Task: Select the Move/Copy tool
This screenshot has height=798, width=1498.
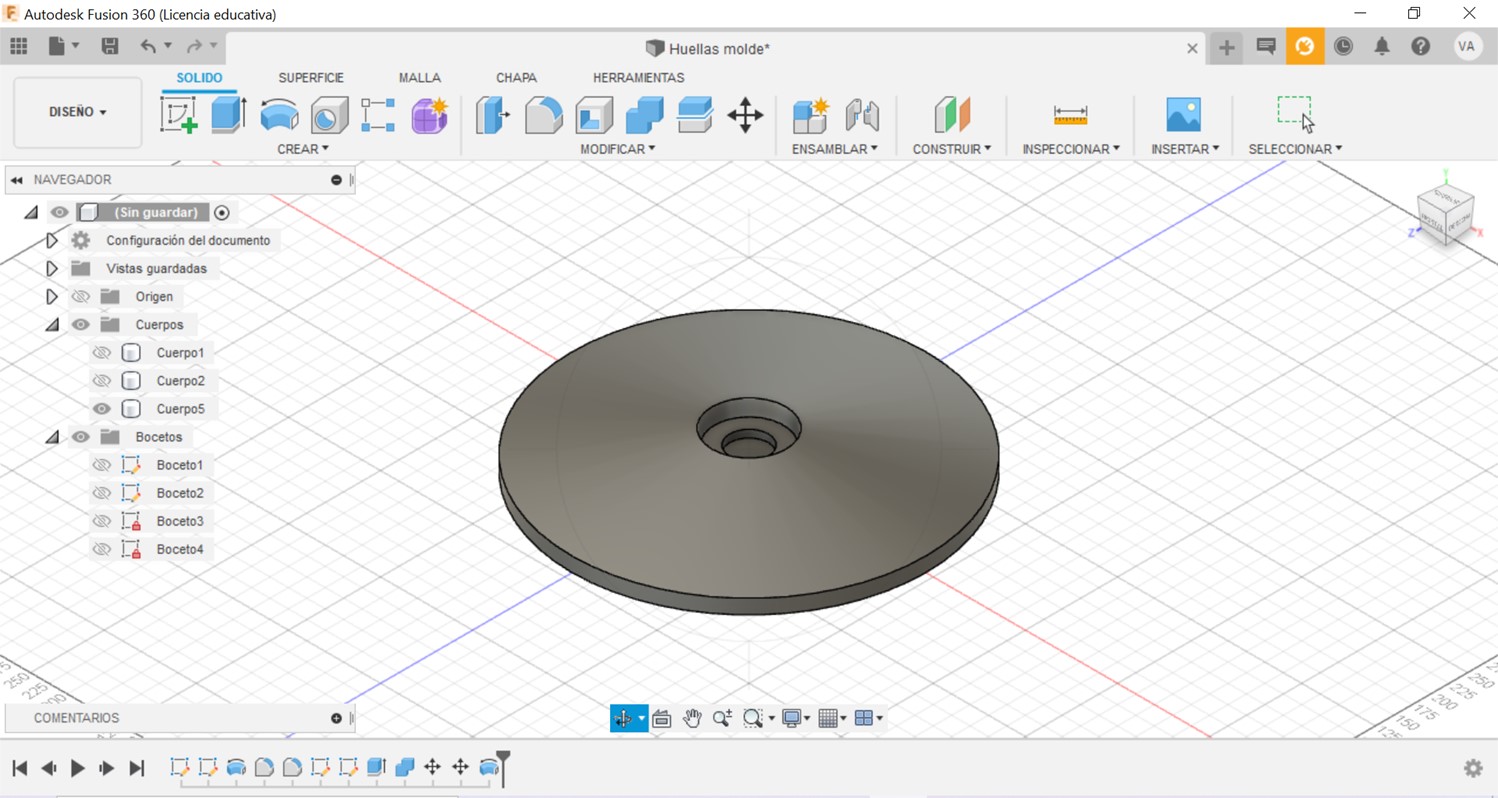Action: pyautogui.click(x=745, y=115)
